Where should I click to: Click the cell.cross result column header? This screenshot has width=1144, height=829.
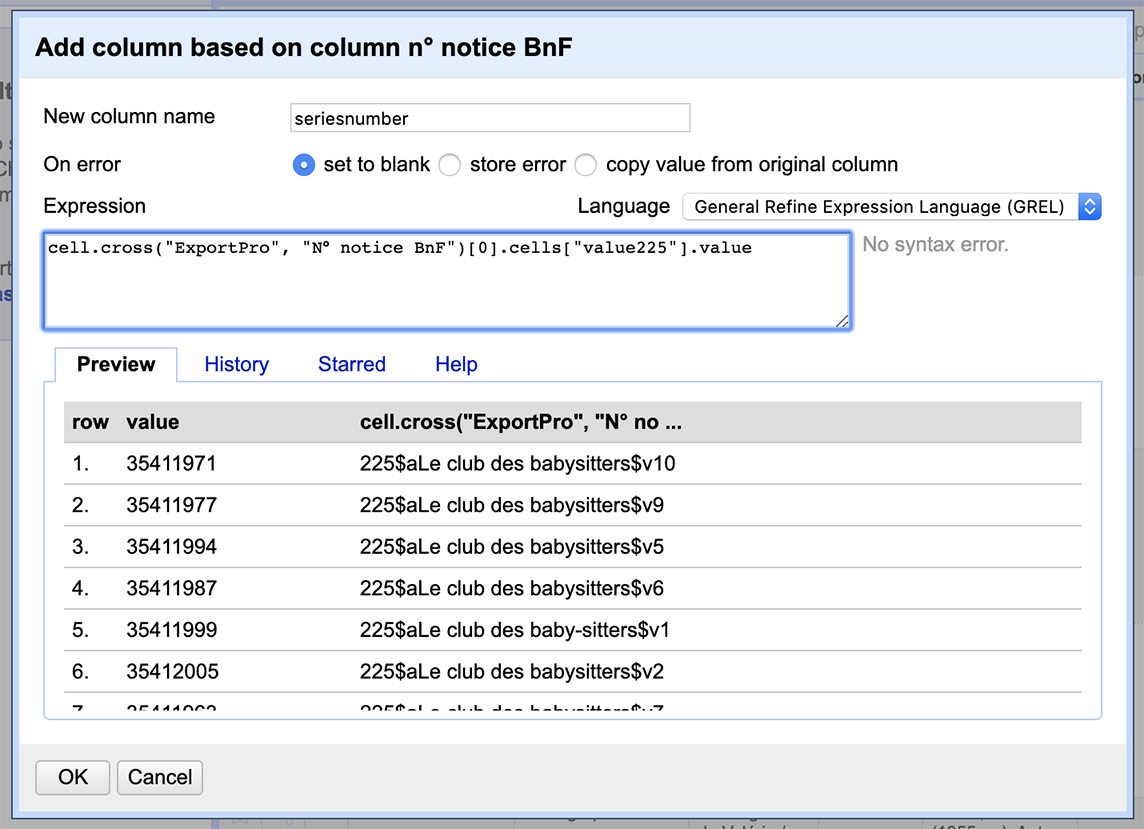(x=520, y=422)
